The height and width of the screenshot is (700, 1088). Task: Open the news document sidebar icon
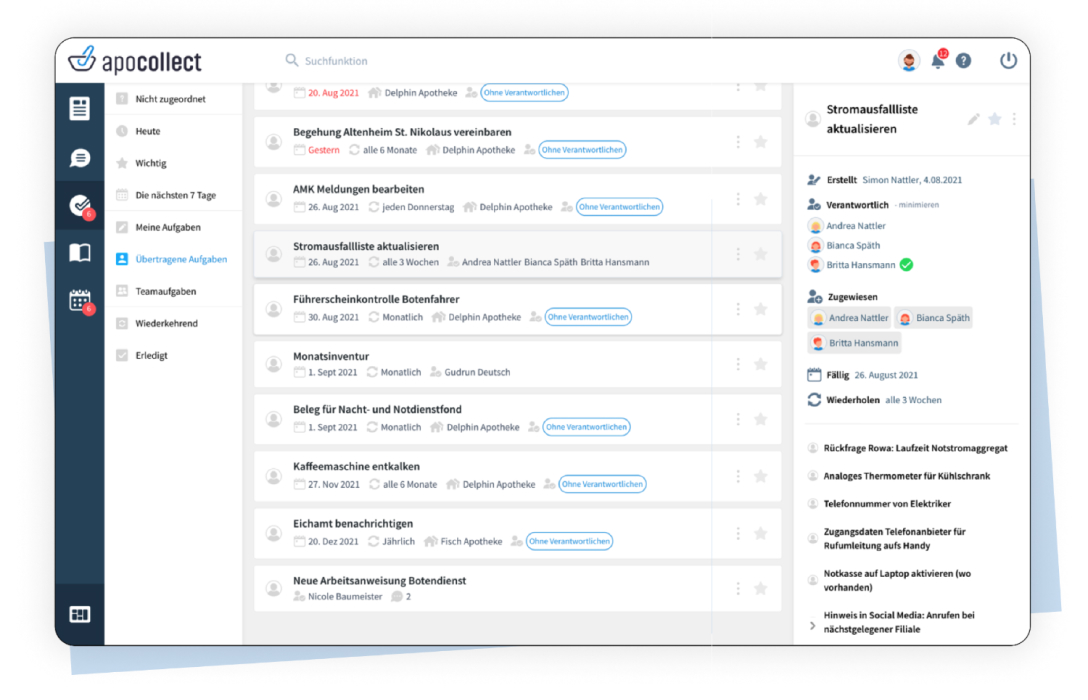79,109
